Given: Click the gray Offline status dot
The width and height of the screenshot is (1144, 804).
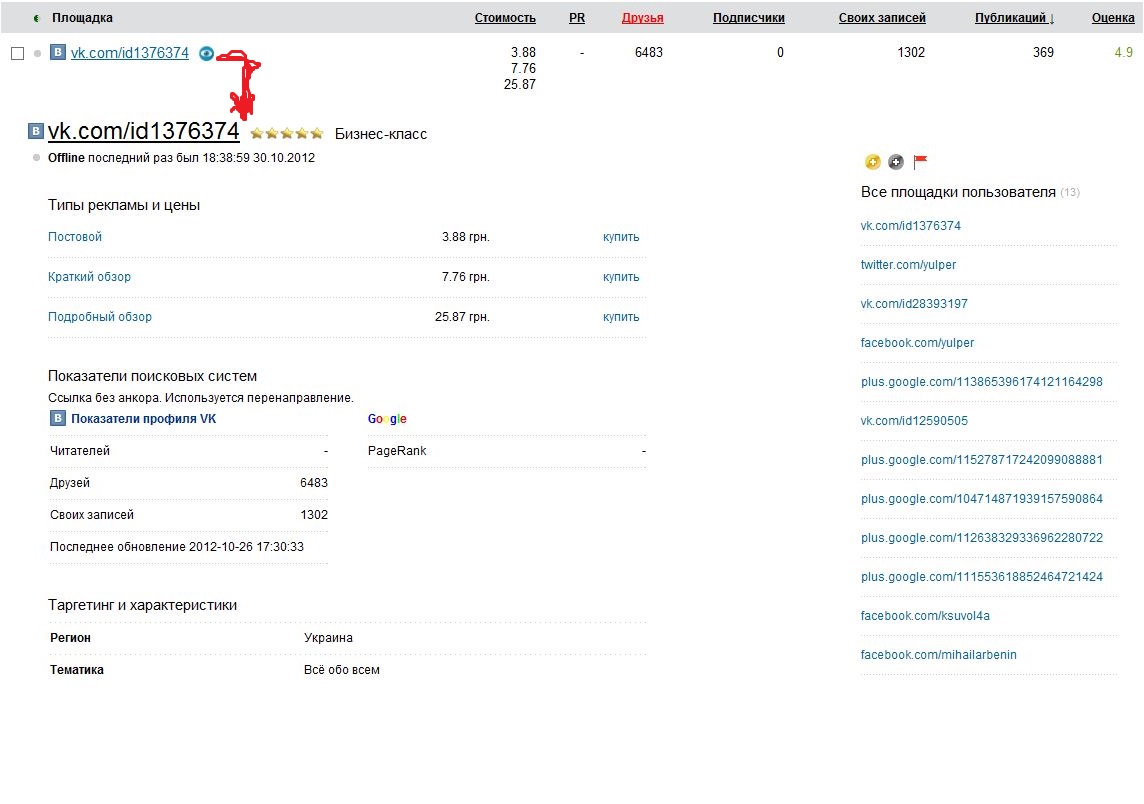Looking at the screenshot, I should click(x=36, y=158).
